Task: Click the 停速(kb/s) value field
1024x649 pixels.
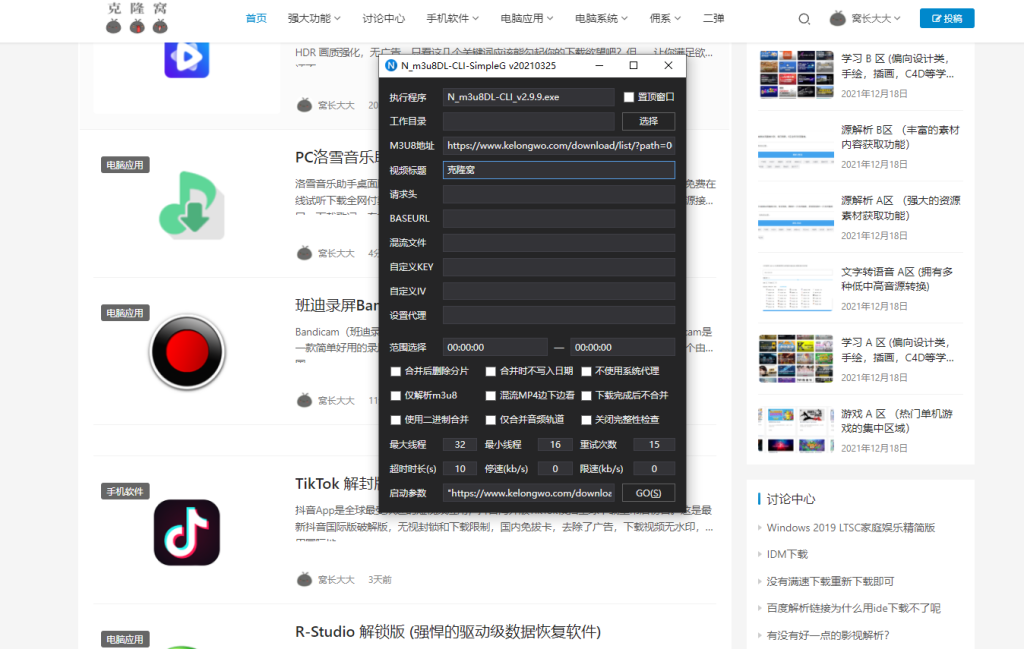Action: click(555, 469)
